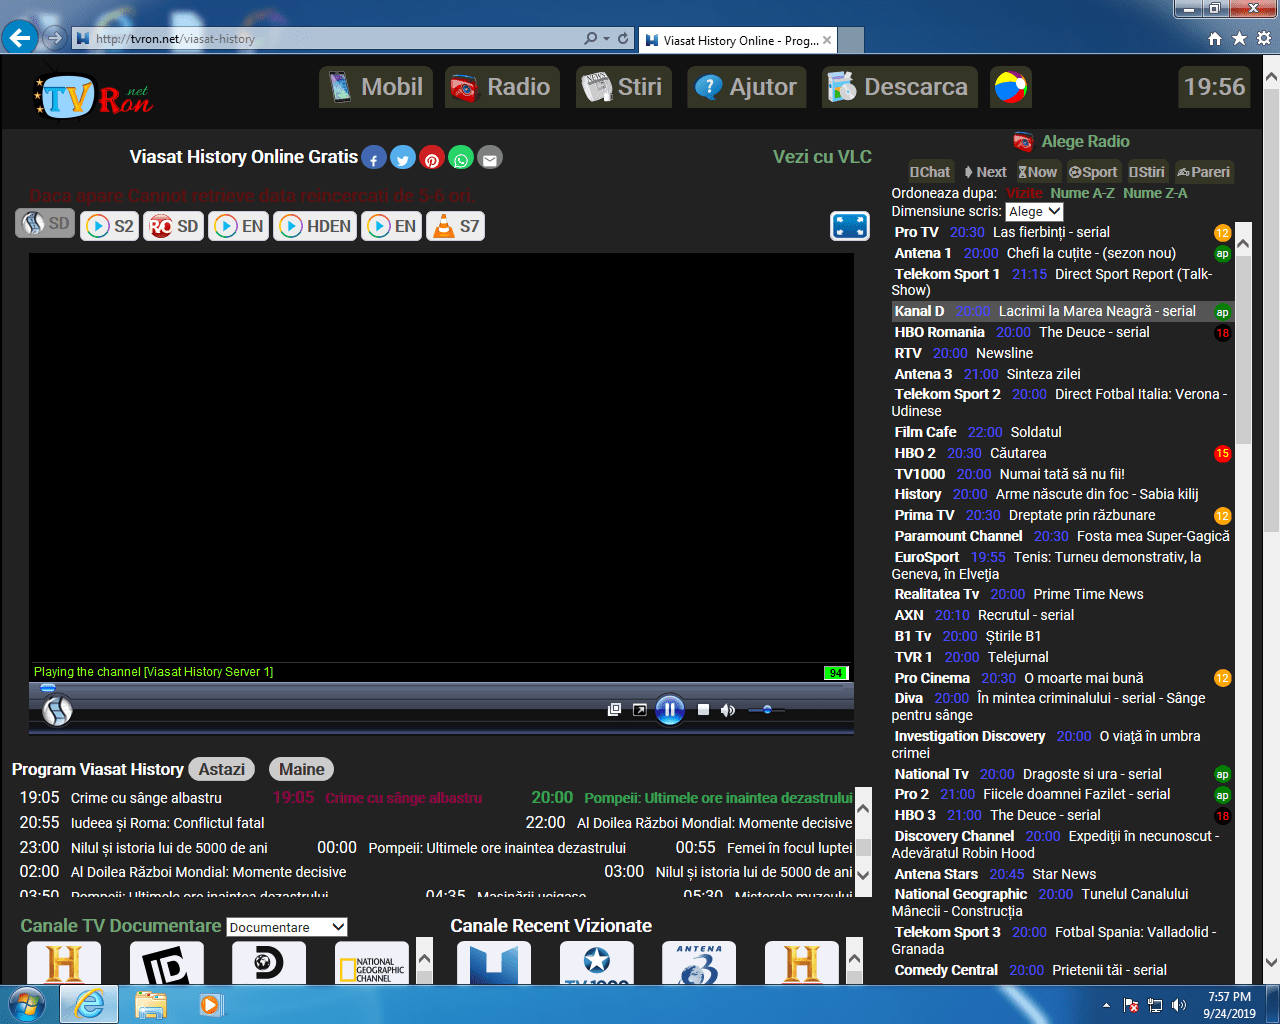Pop out the player window
Screen dimensions: 1280x1024
pyautogui.click(x=640, y=710)
